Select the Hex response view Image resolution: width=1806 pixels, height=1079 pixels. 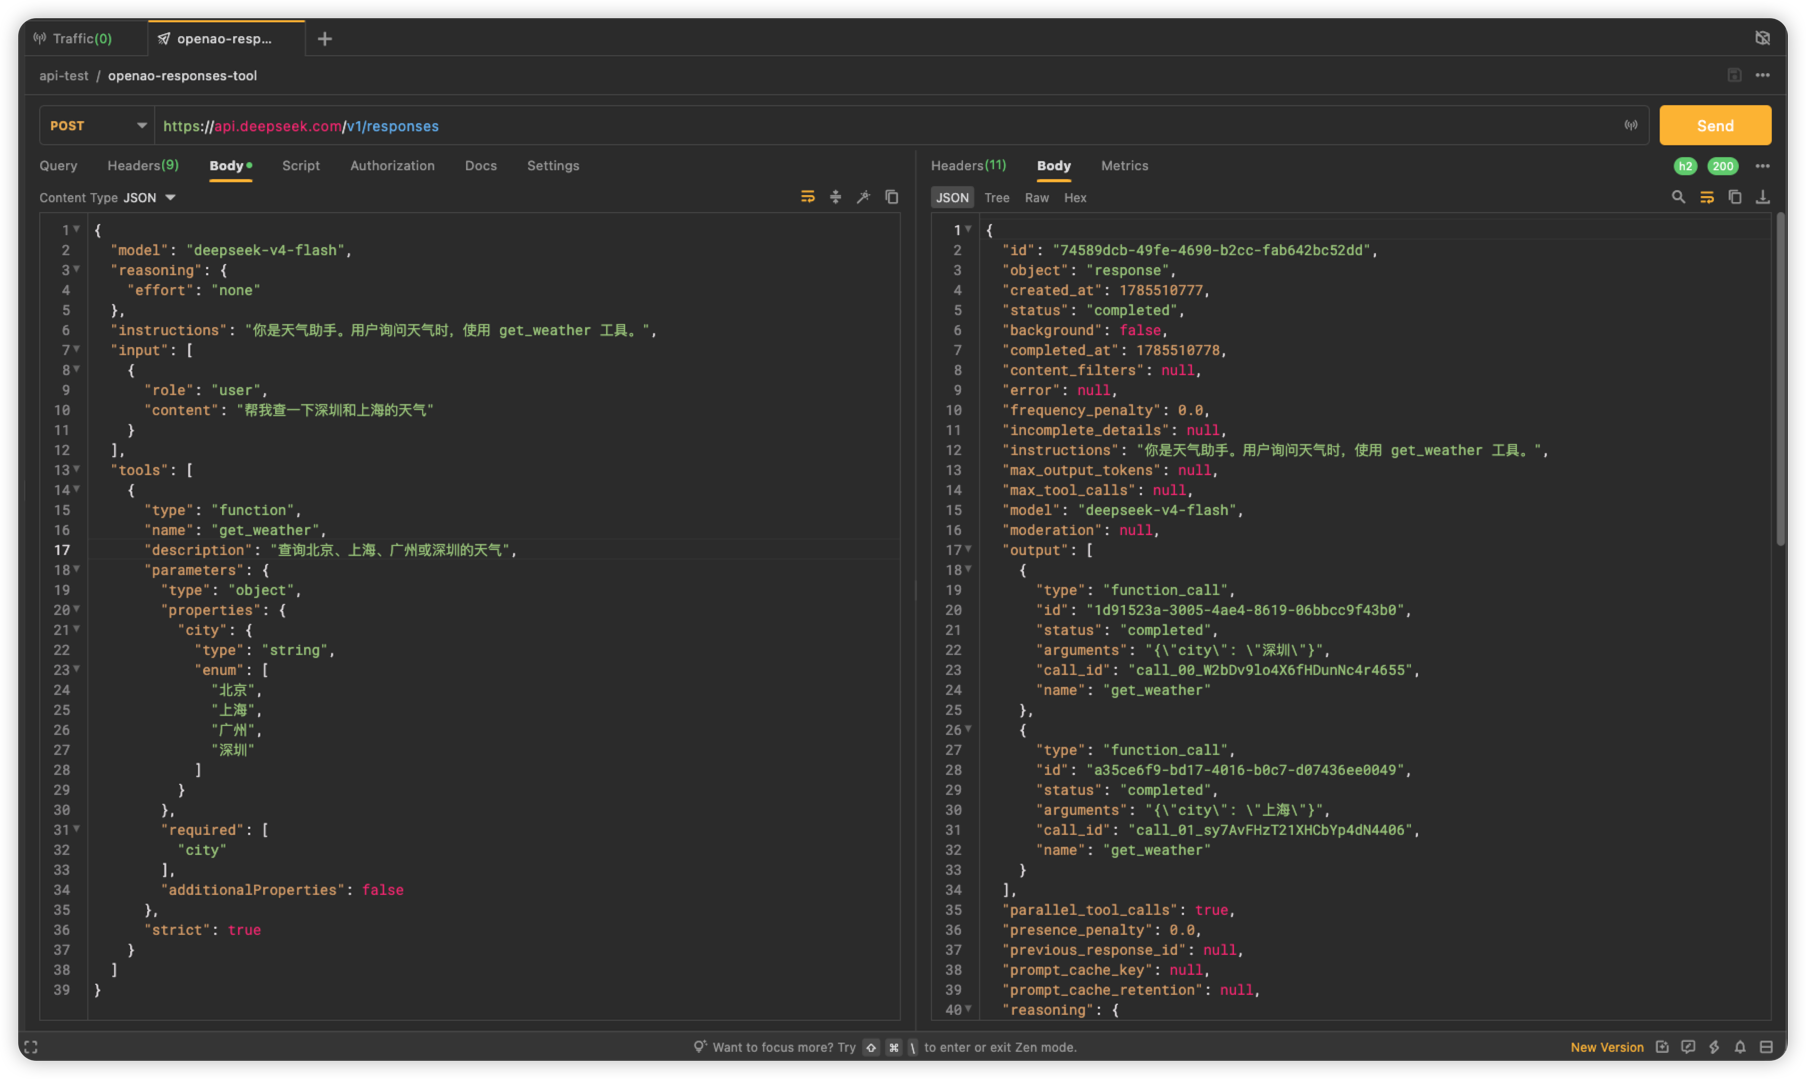coord(1075,198)
